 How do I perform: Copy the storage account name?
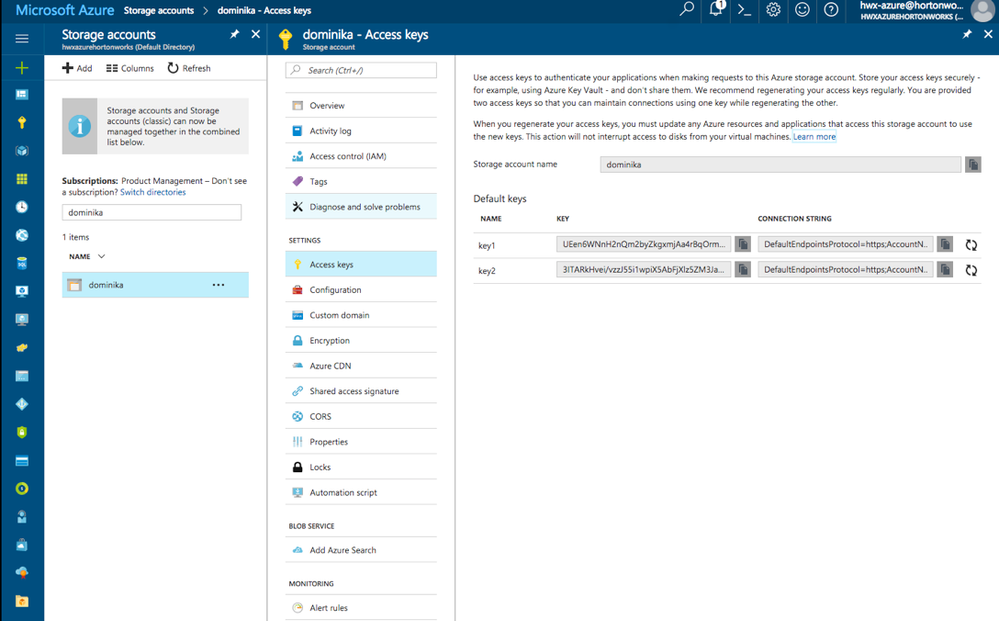(973, 164)
